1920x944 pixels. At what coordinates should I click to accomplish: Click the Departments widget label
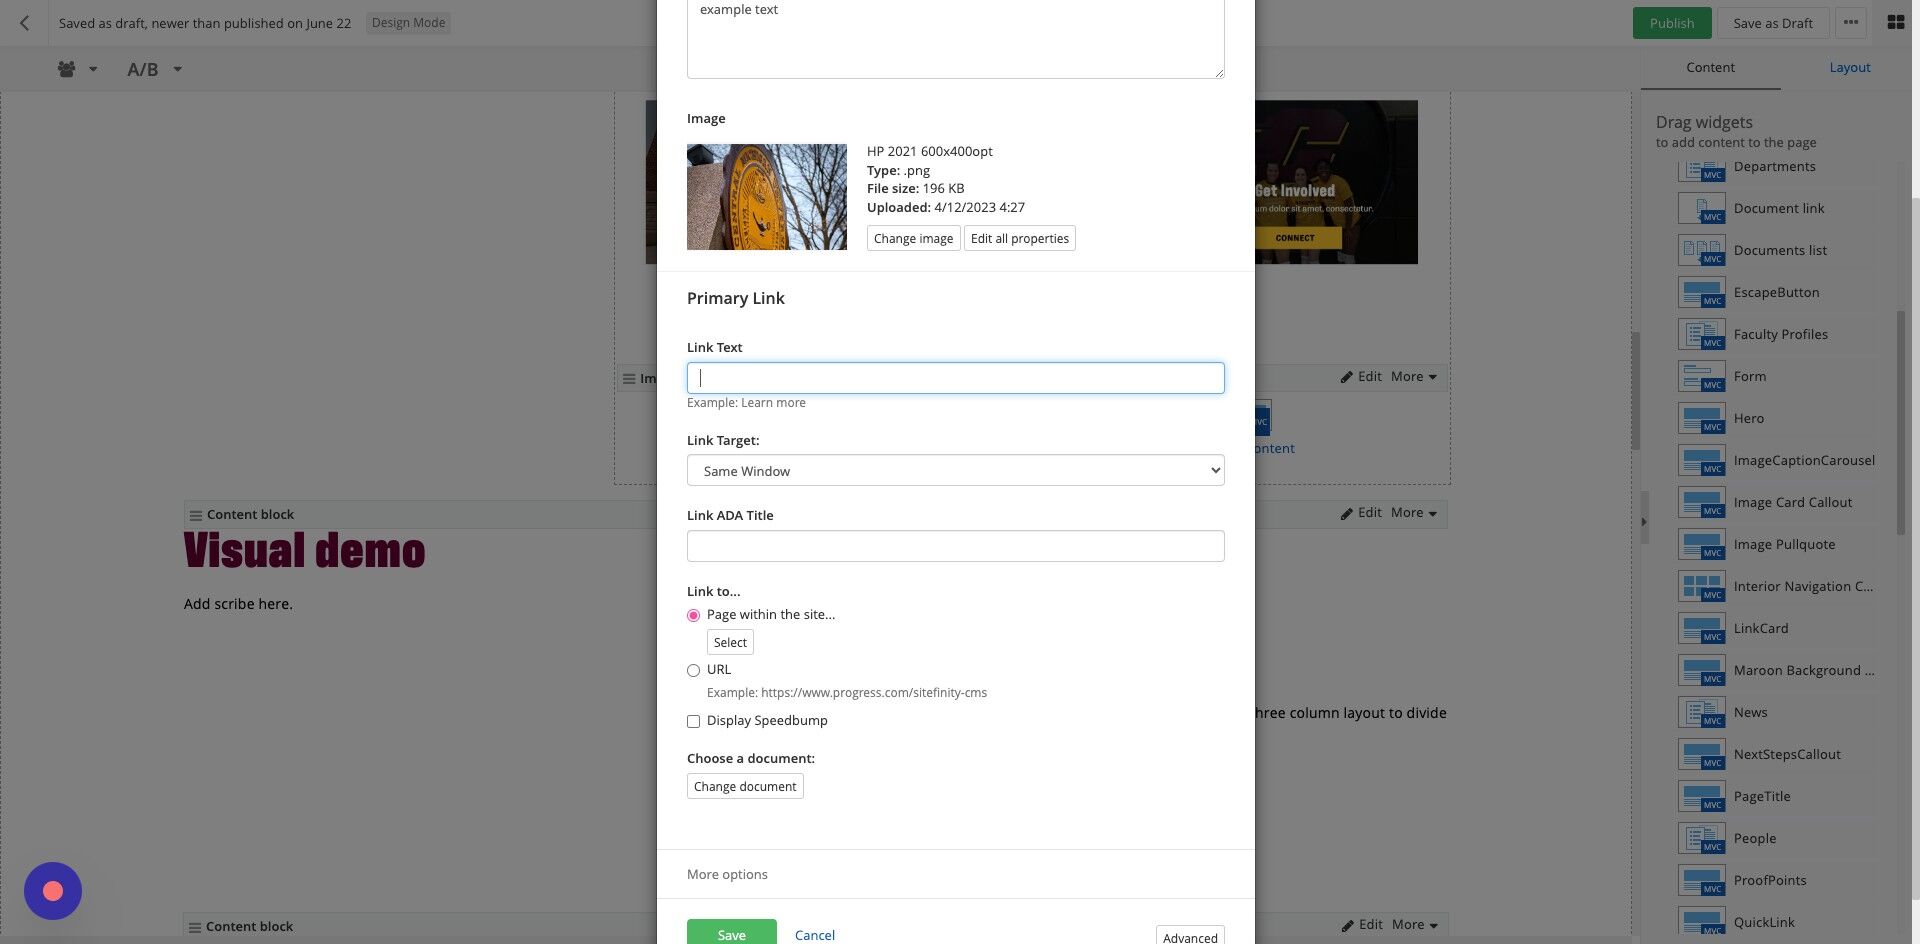(x=1774, y=166)
